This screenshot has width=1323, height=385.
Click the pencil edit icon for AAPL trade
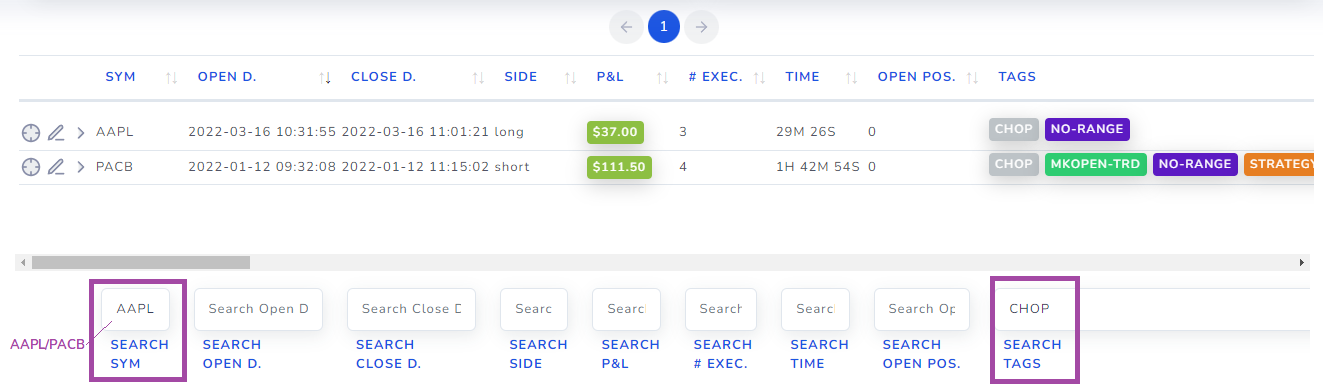point(56,132)
